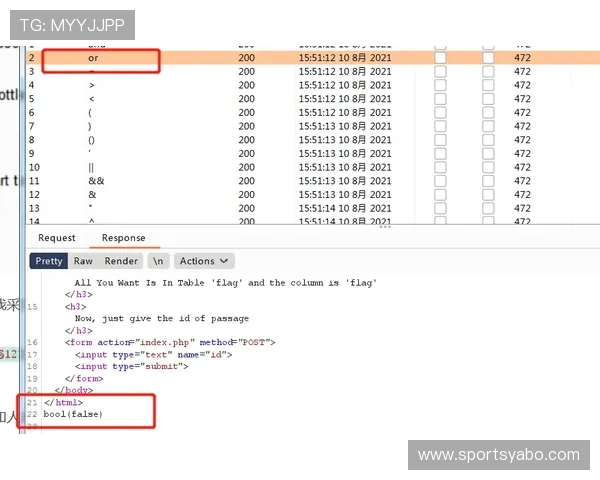
Task: Tick the first checkbox in row 2
Action: pyautogui.click(x=440, y=59)
